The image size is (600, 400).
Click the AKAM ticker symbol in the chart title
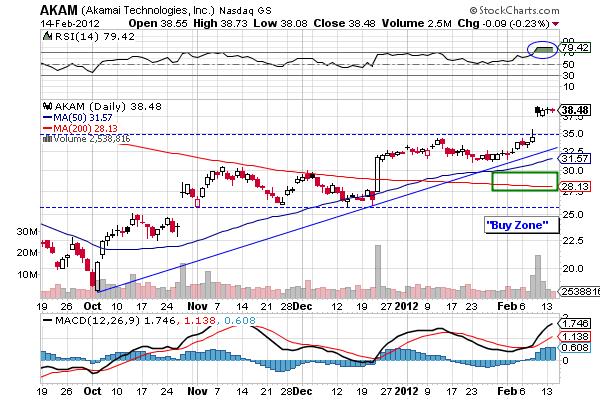click(59, 10)
